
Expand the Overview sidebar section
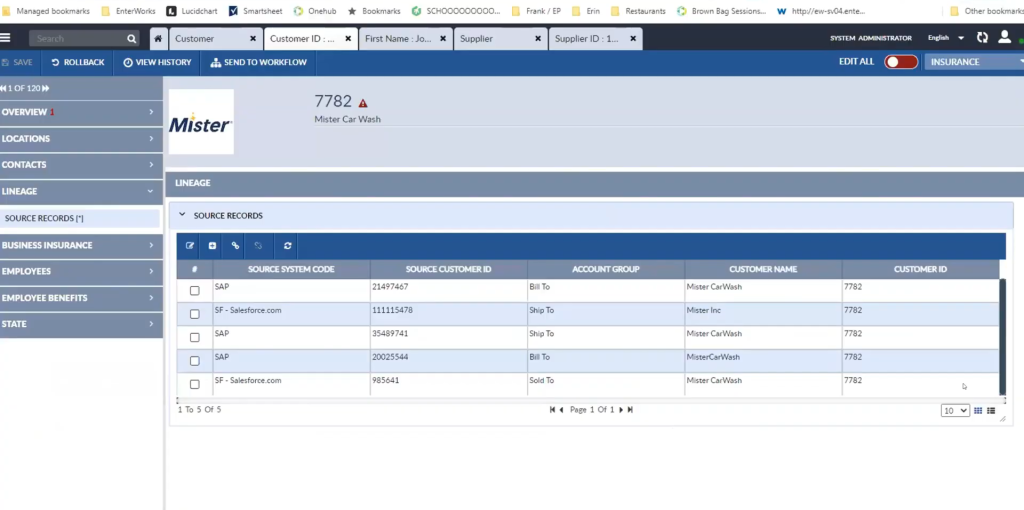coord(81,112)
